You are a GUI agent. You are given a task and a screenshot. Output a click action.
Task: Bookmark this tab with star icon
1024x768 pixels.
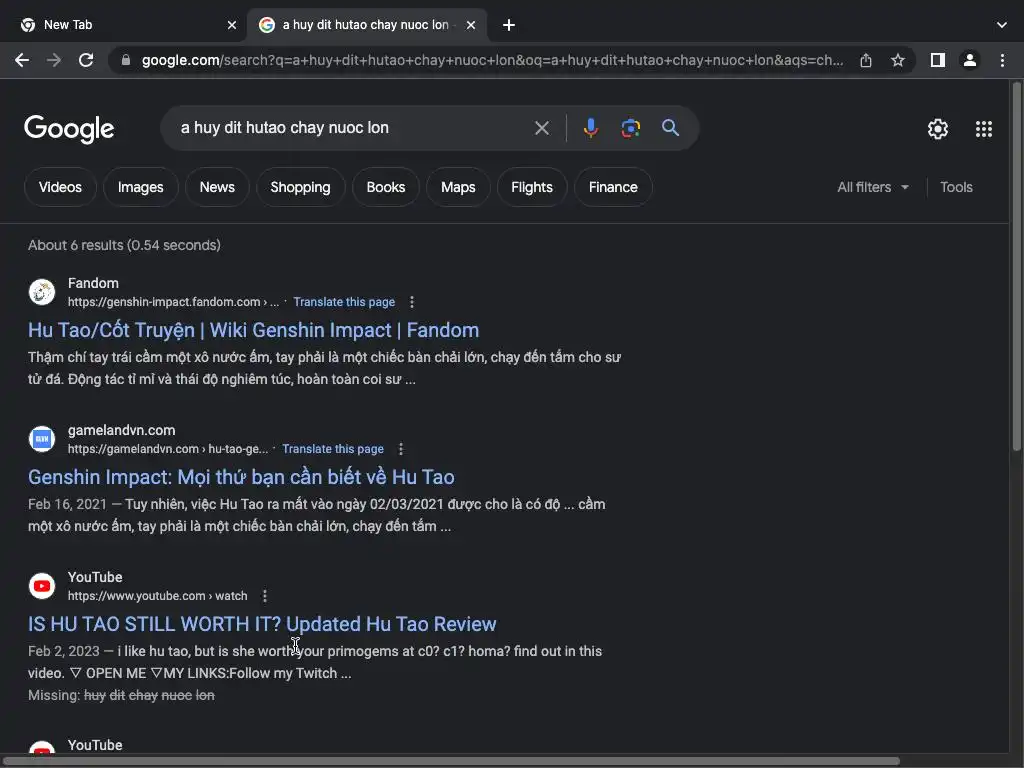[898, 60]
